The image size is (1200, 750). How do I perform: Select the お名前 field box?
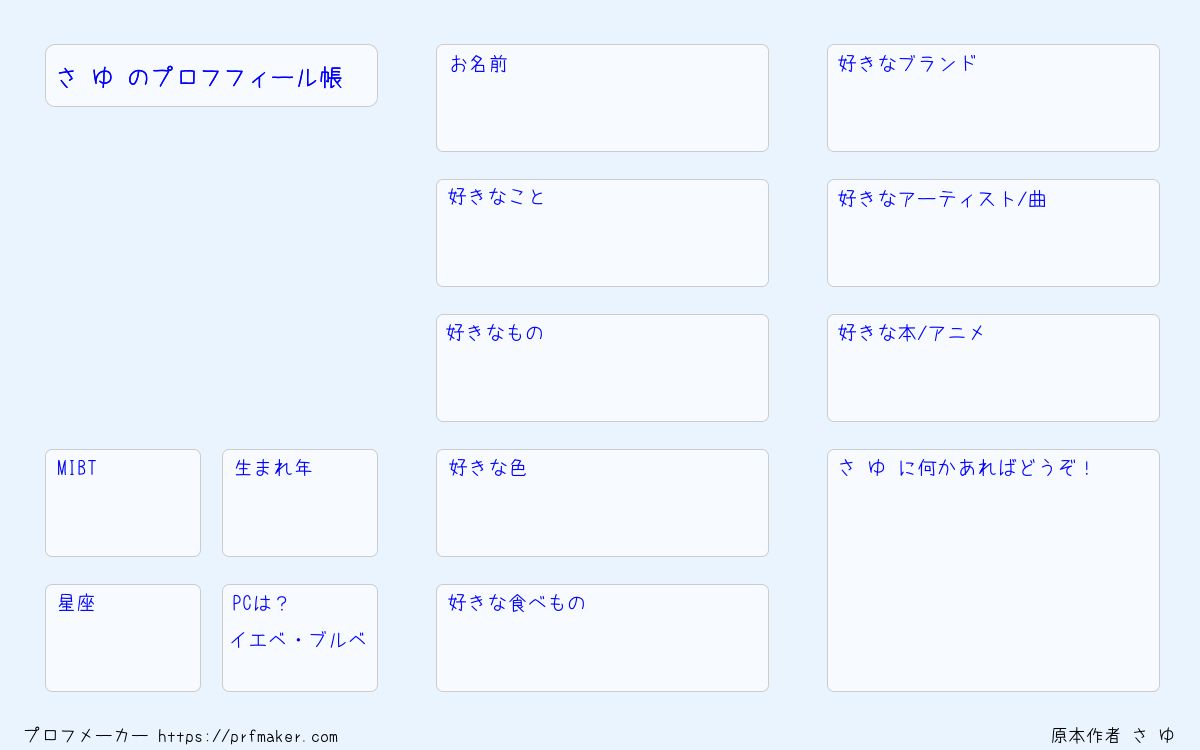(602, 98)
